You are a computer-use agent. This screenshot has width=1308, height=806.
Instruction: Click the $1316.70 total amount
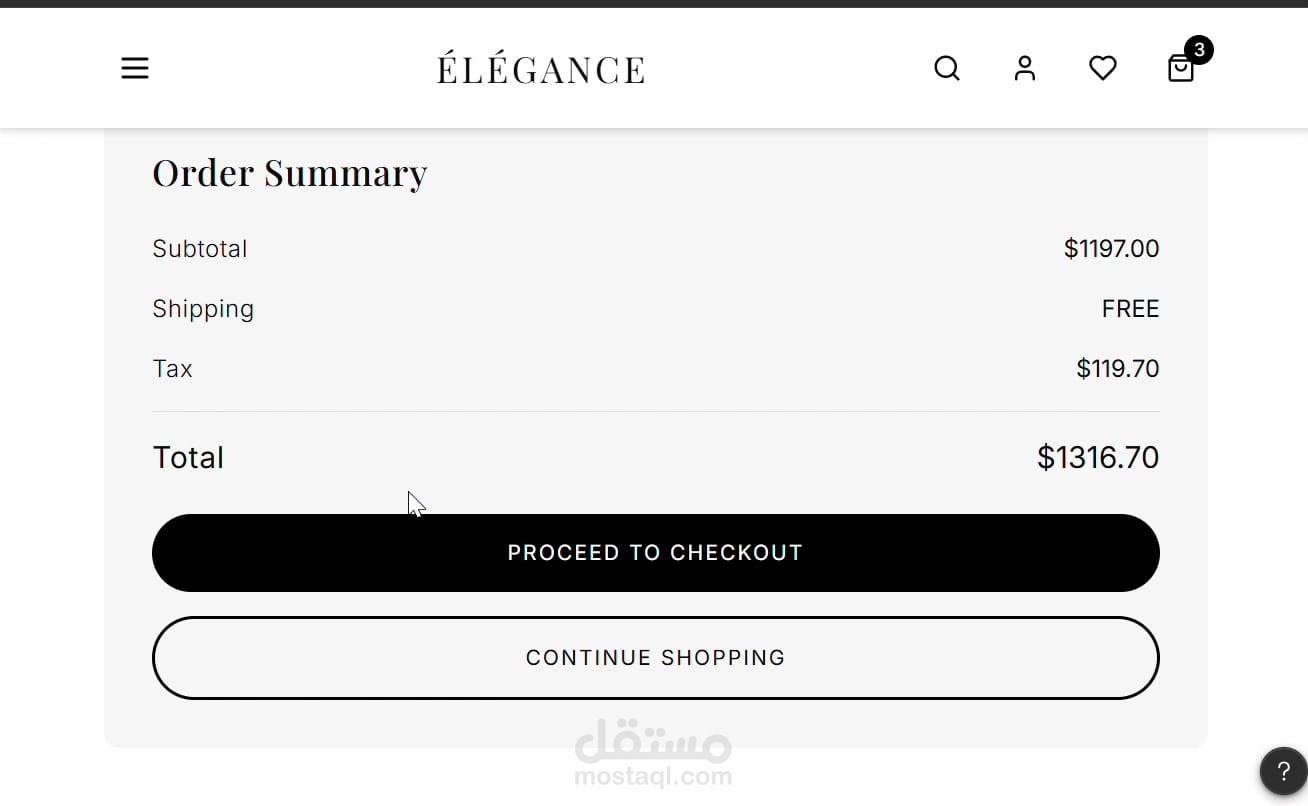click(1097, 458)
